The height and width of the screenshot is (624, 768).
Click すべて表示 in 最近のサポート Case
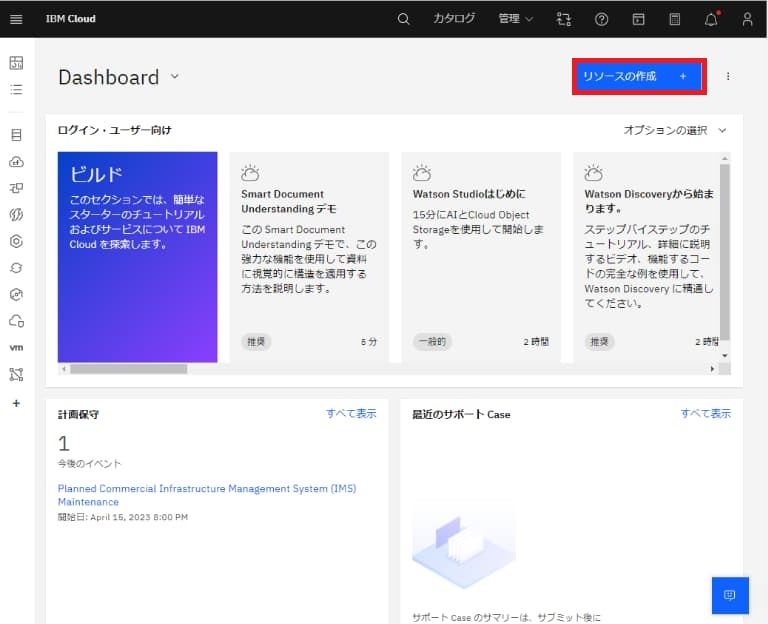pos(705,413)
